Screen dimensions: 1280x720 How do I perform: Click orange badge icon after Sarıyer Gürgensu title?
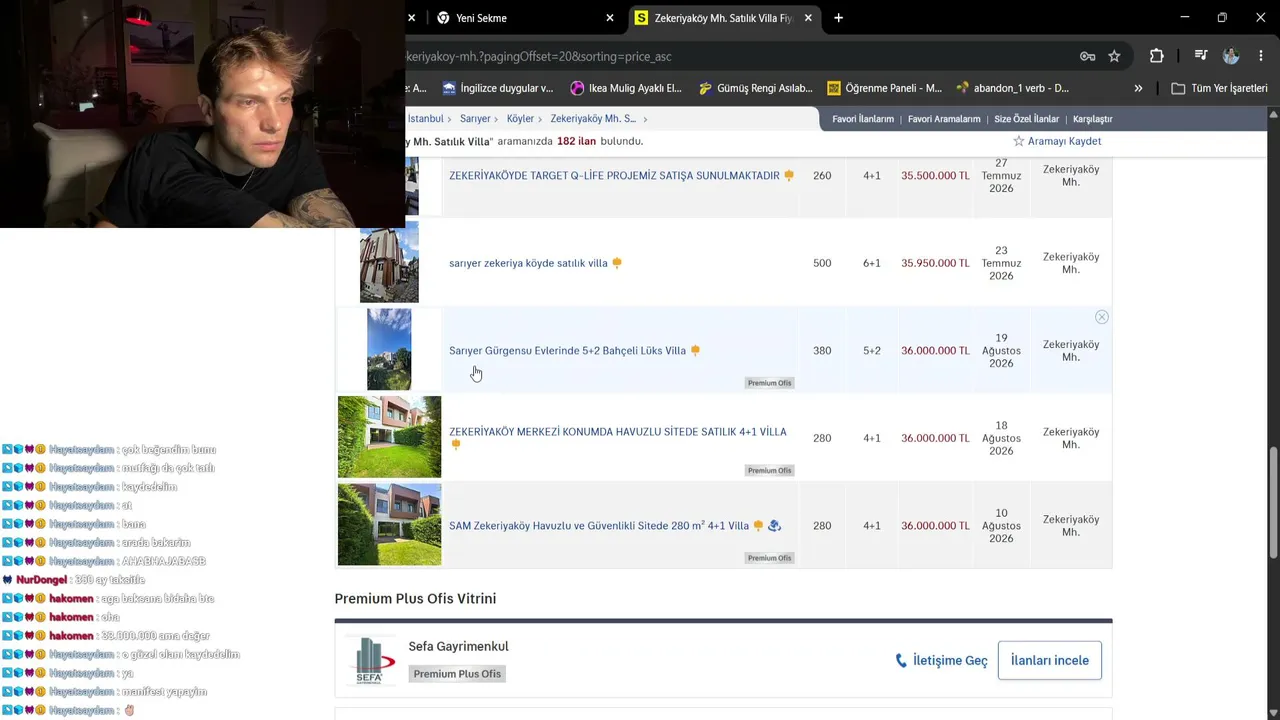[695, 351]
